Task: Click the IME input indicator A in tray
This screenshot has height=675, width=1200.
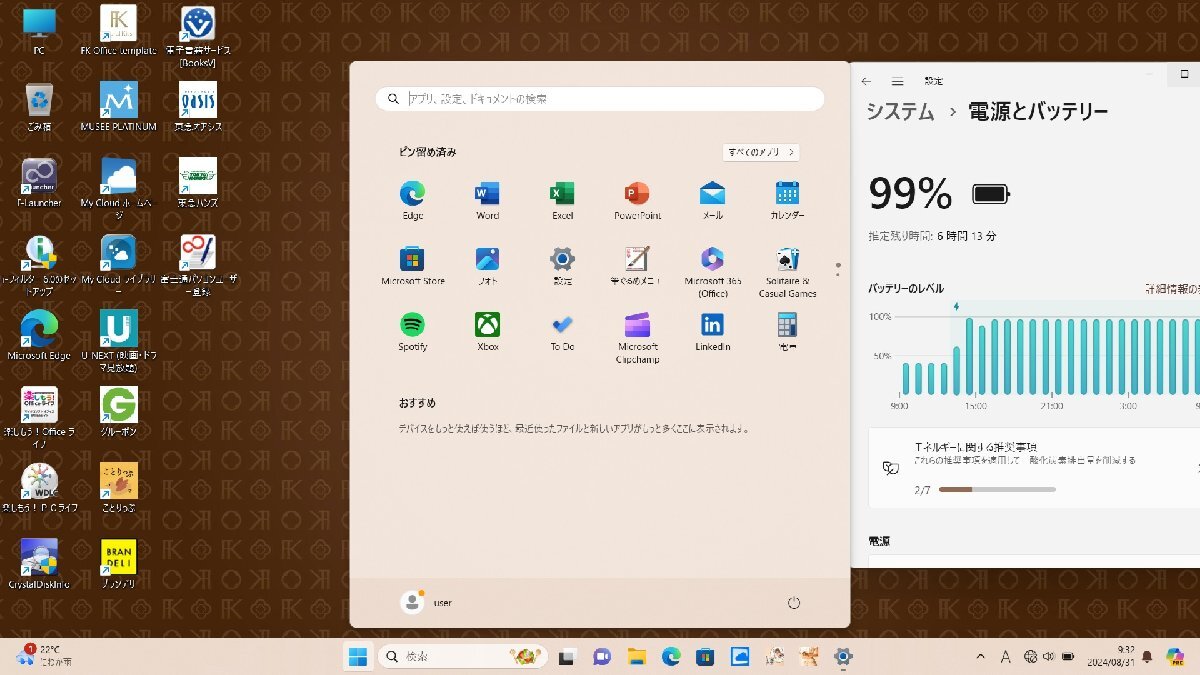Action: [x=1005, y=656]
